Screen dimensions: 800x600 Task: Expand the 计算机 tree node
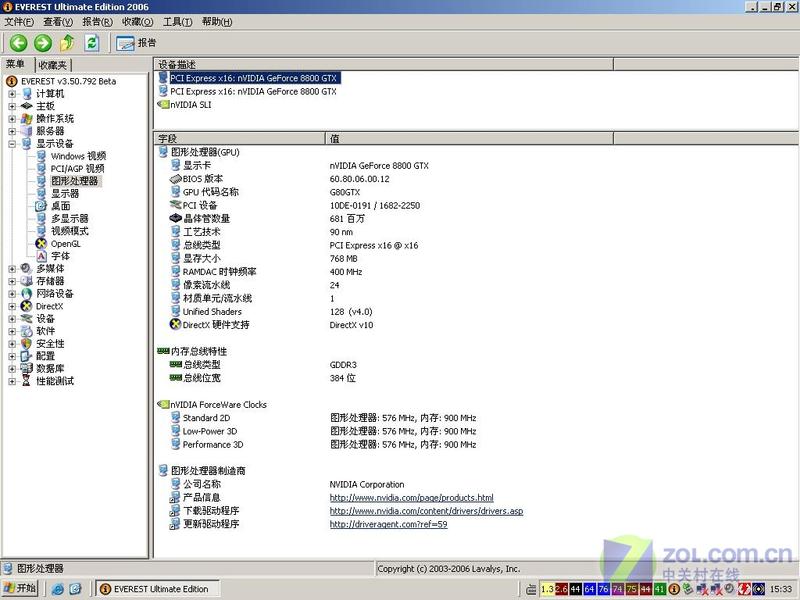click(x=12, y=94)
